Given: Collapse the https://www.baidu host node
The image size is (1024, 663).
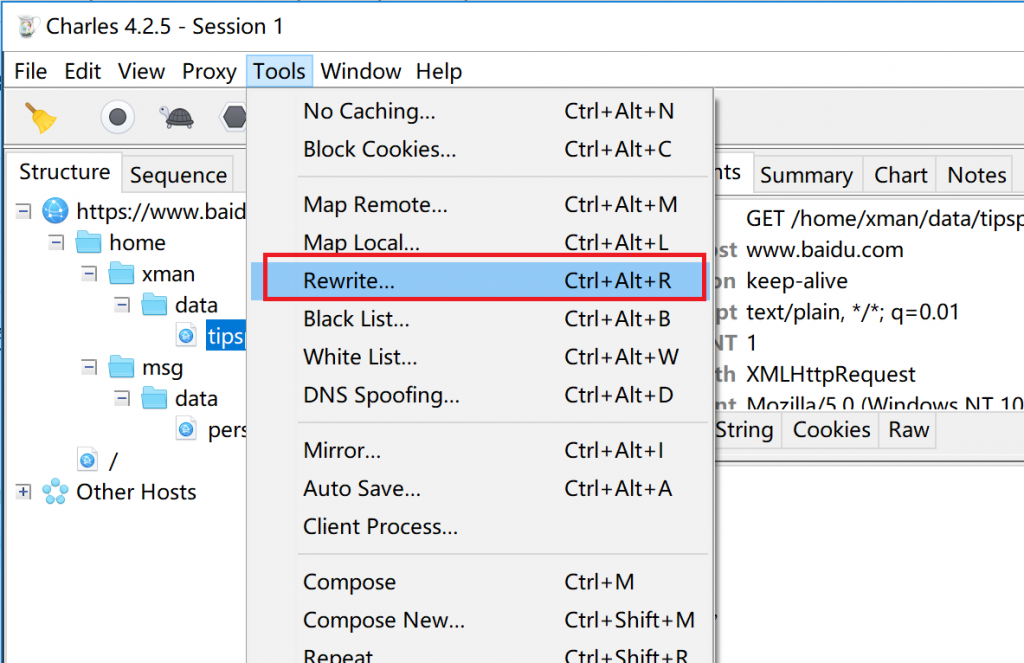Looking at the screenshot, I should coord(24,211).
